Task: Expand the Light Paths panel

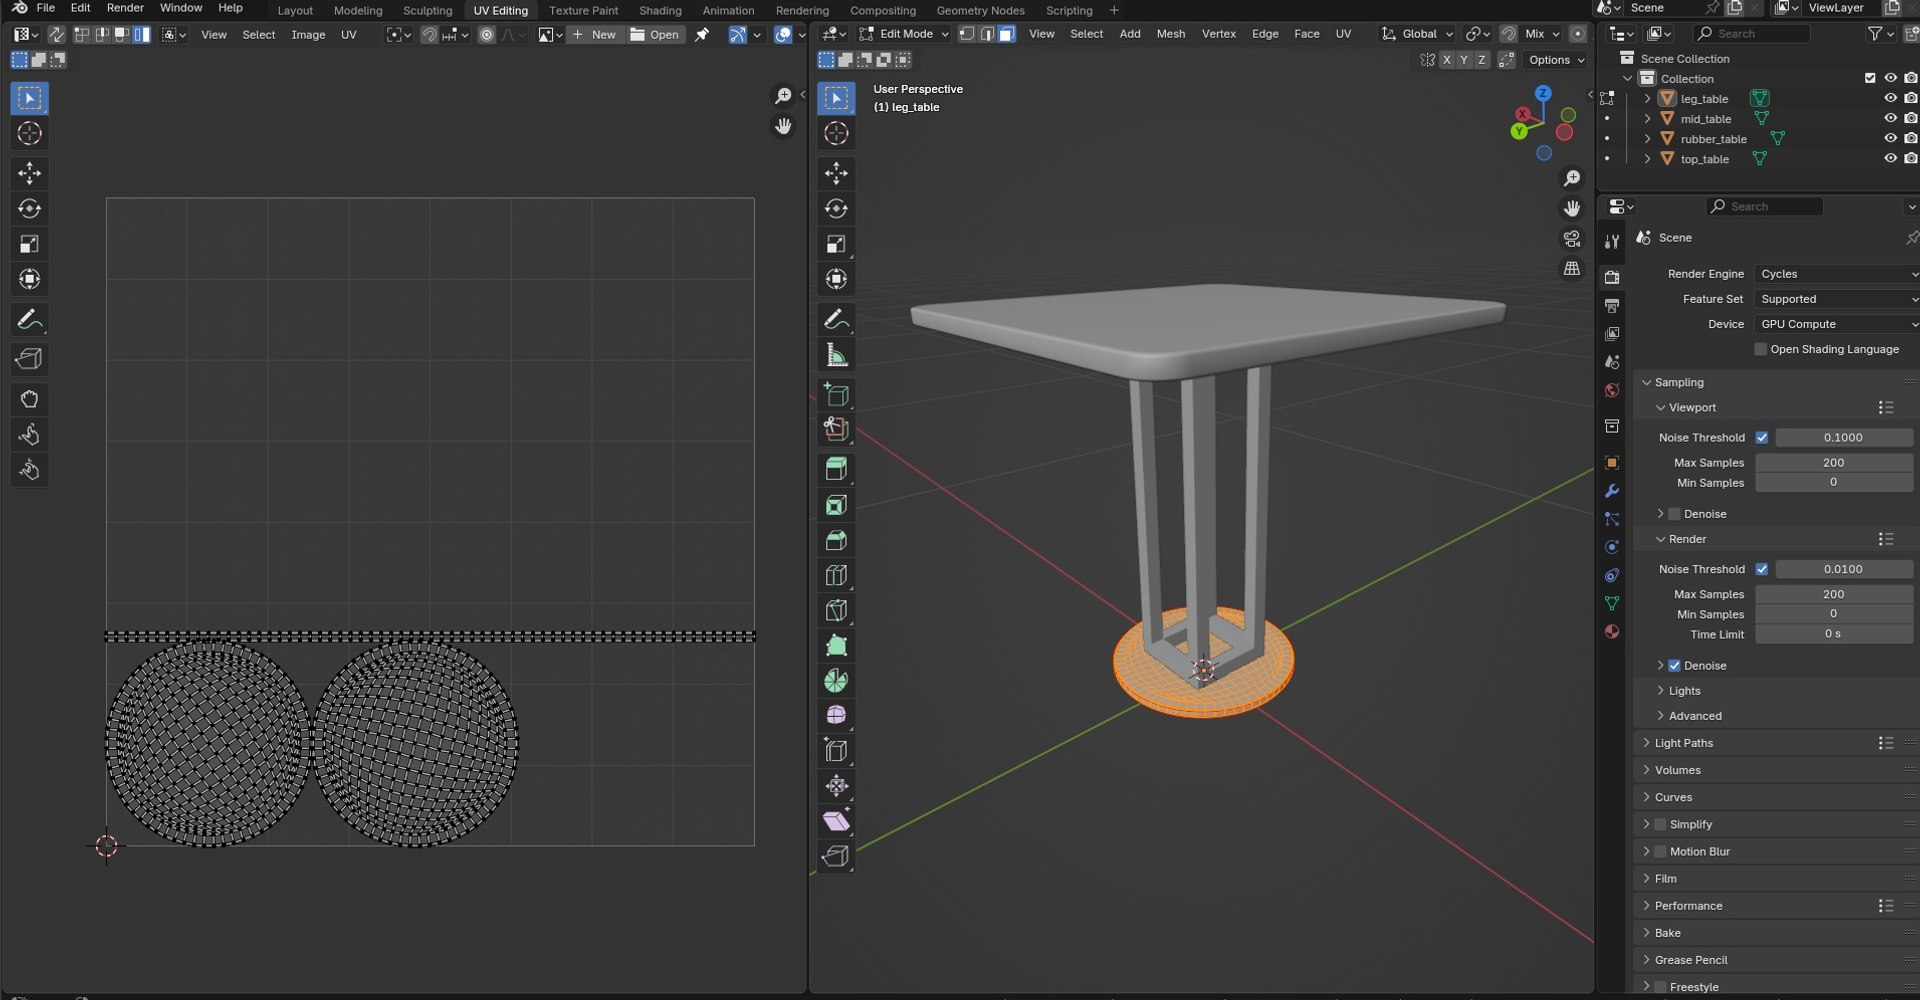Action: click(1683, 743)
